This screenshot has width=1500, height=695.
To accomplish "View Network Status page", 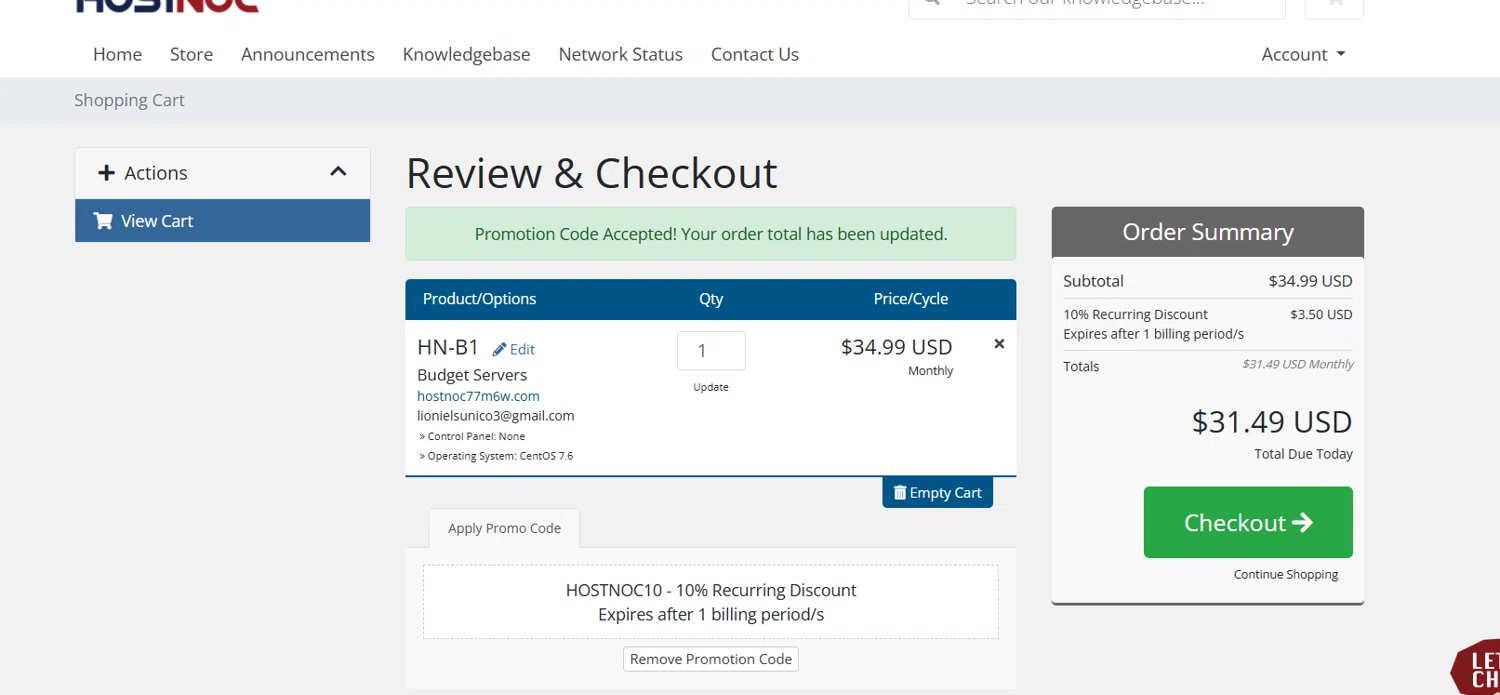I will coord(620,54).
